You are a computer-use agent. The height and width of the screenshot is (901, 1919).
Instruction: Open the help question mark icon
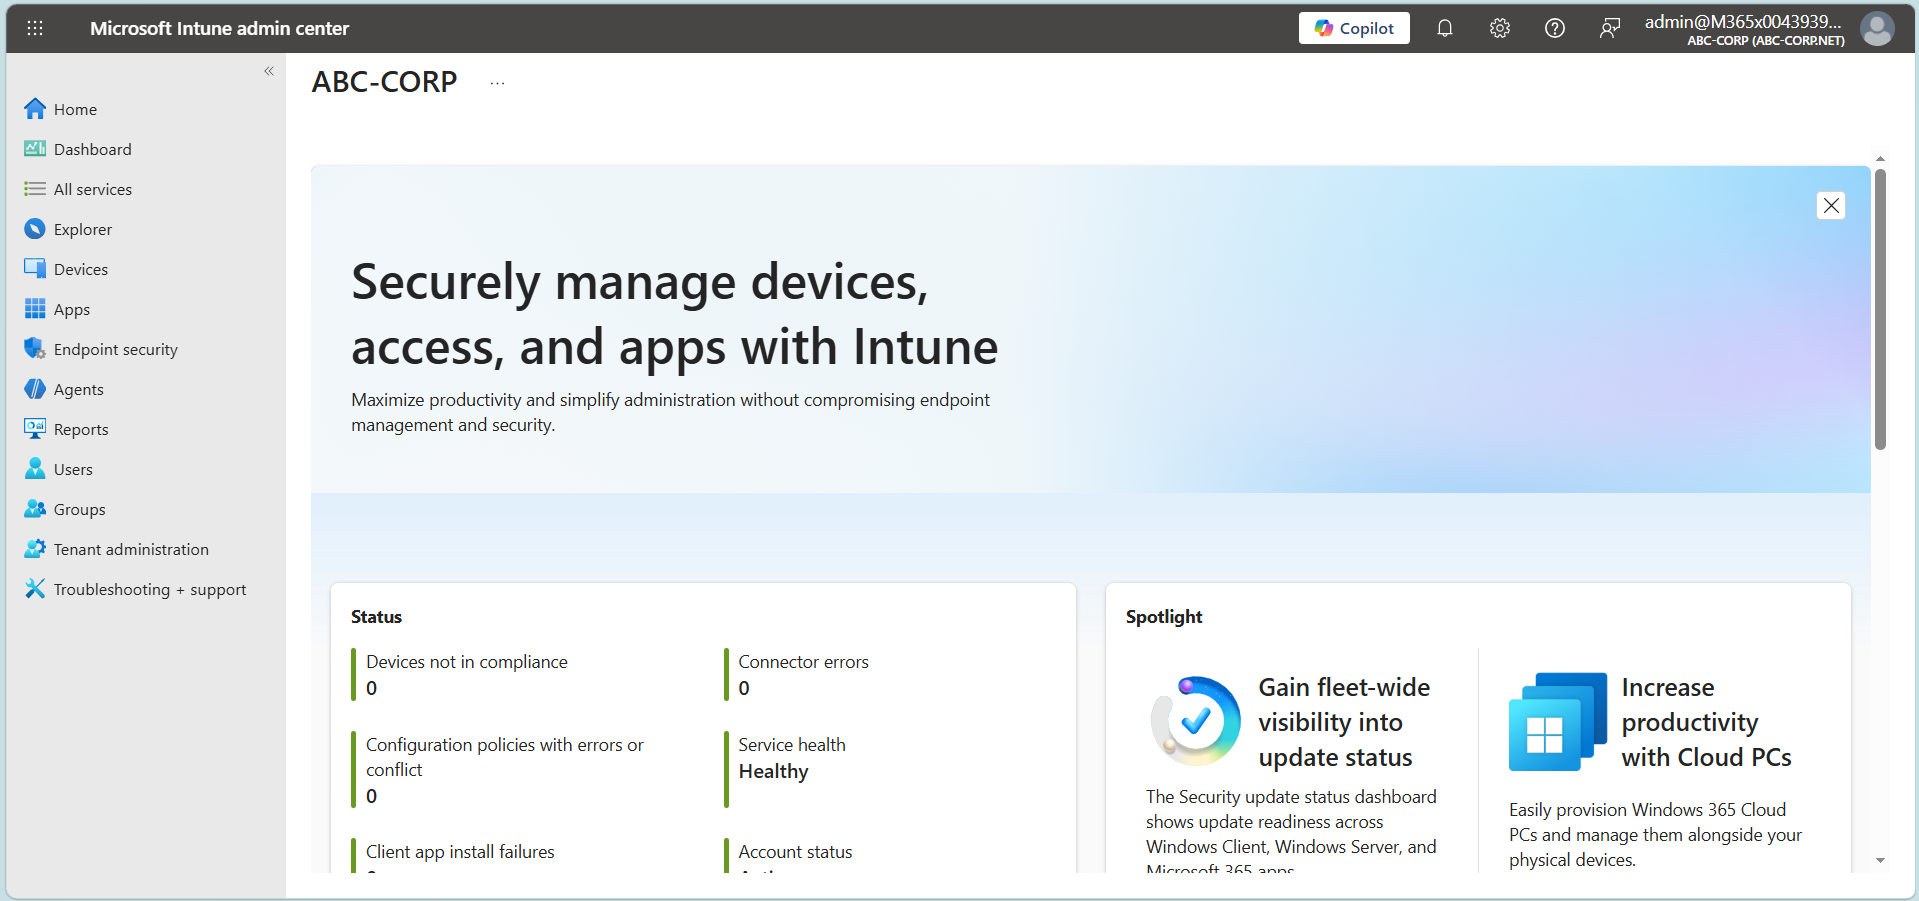tap(1555, 28)
